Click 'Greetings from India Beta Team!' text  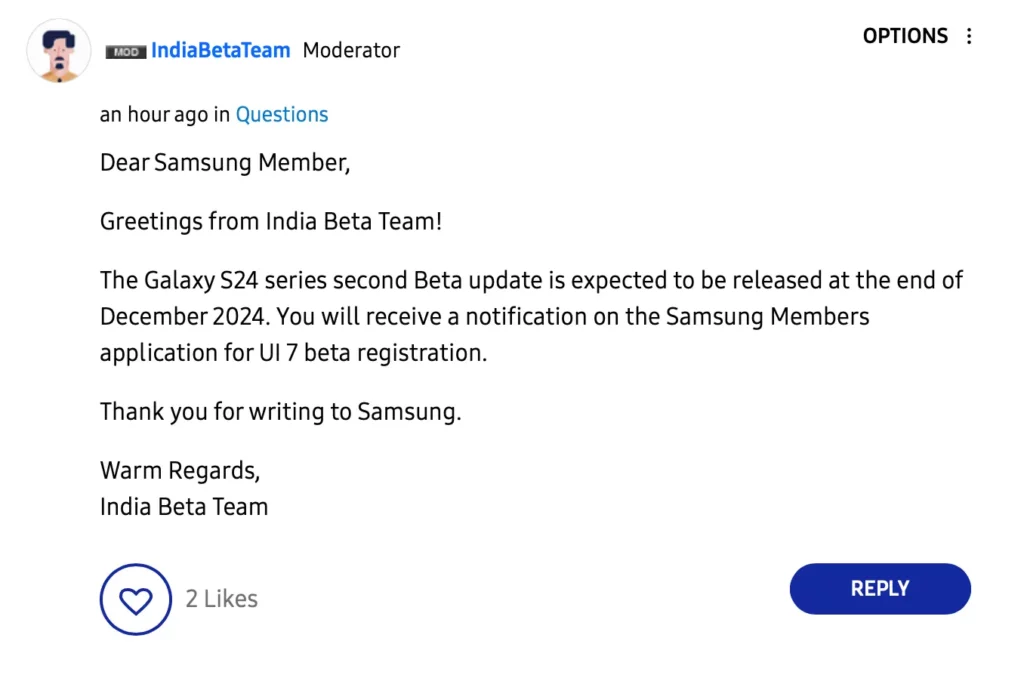(x=271, y=221)
